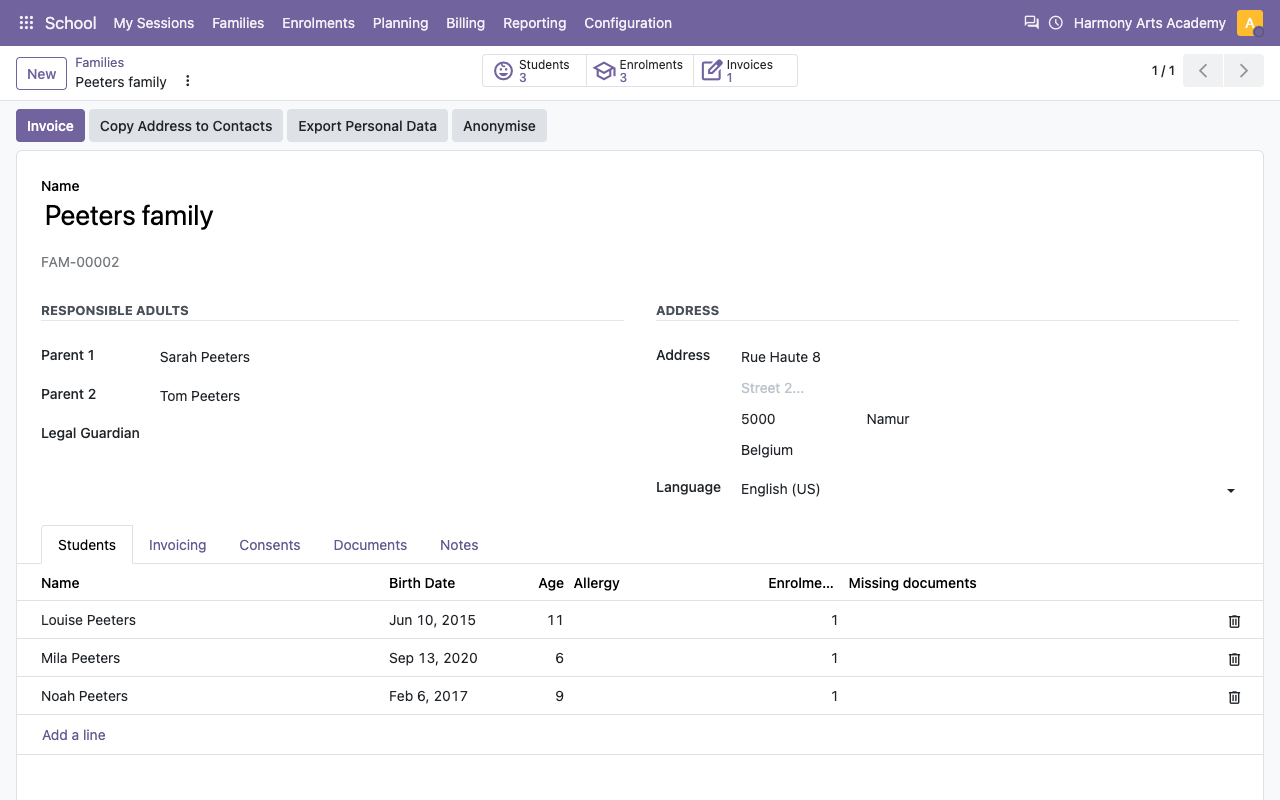Screen dimensions: 1280x800
Task: Open the apps grid menu icon
Action: [x=26, y=22]
